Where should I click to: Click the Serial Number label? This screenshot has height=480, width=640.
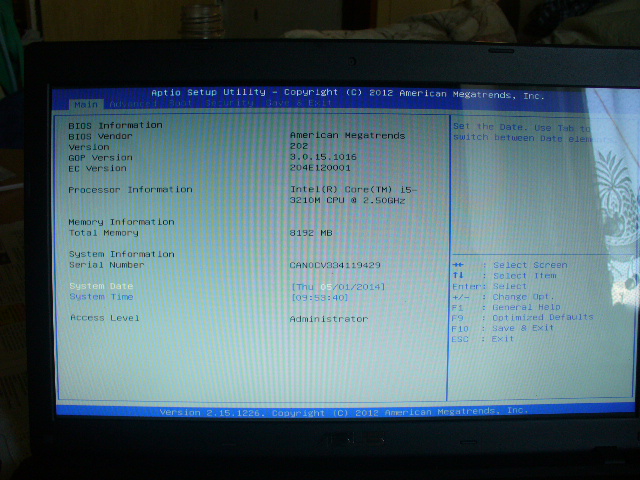[x=107, y=265]
